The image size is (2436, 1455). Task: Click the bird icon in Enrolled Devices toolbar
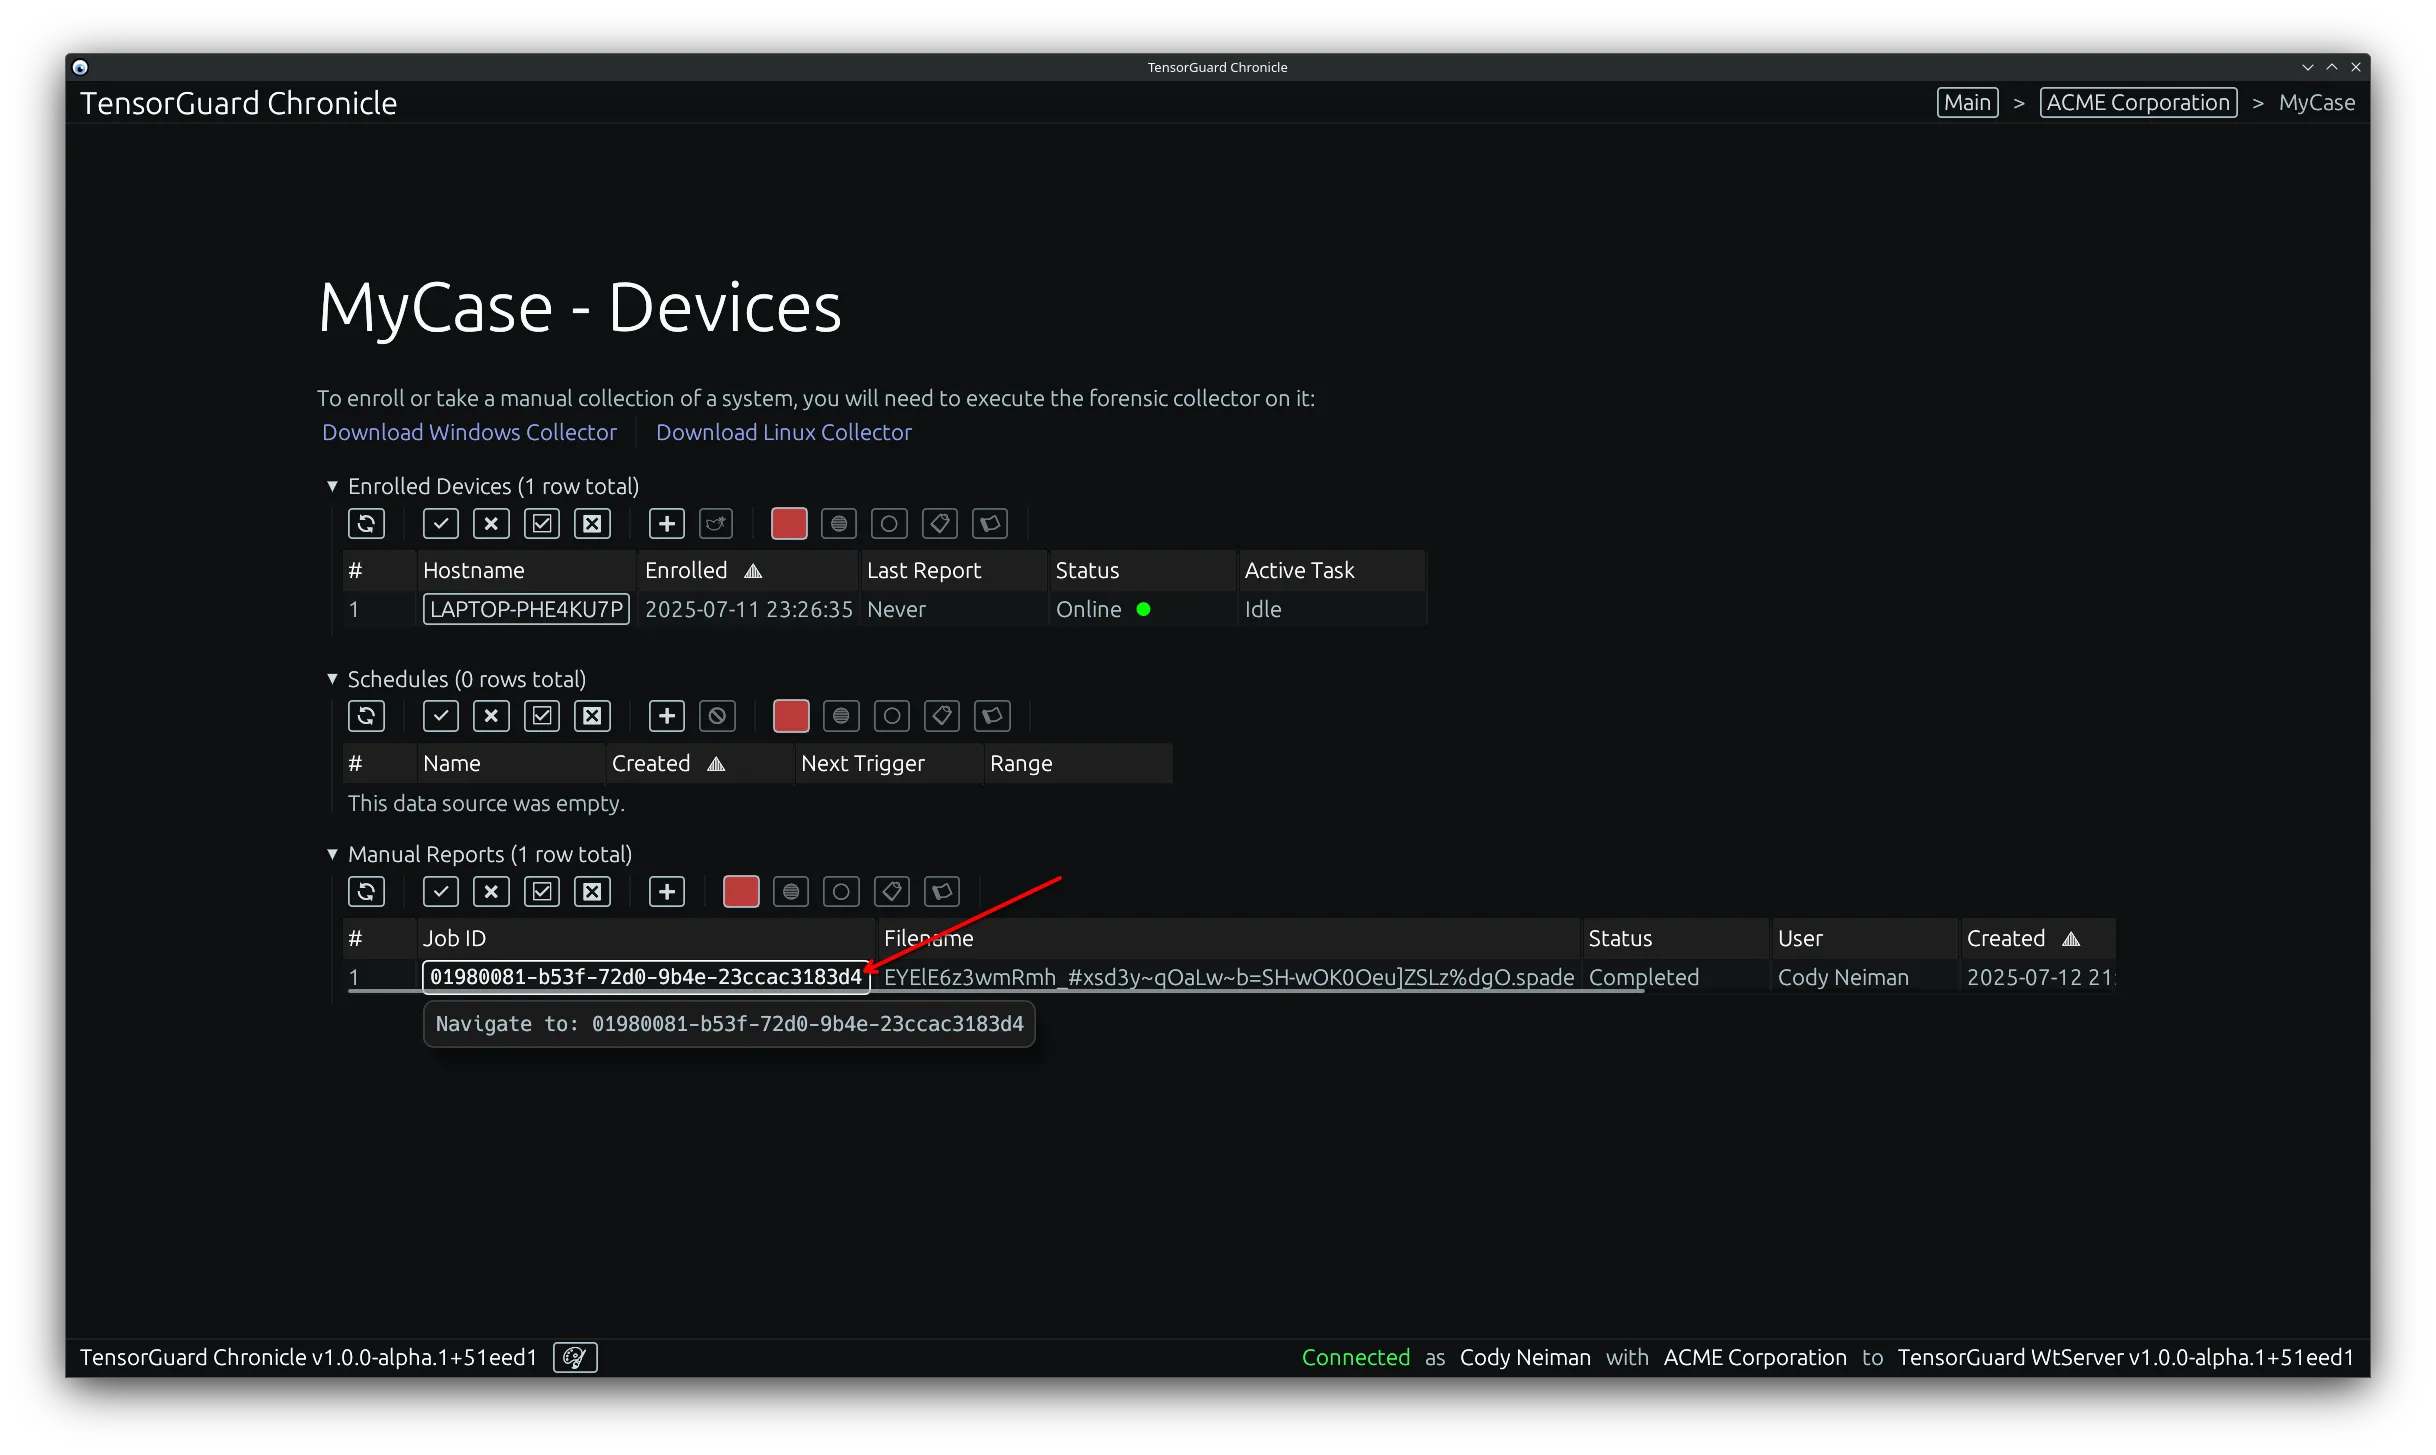point(716,523)
